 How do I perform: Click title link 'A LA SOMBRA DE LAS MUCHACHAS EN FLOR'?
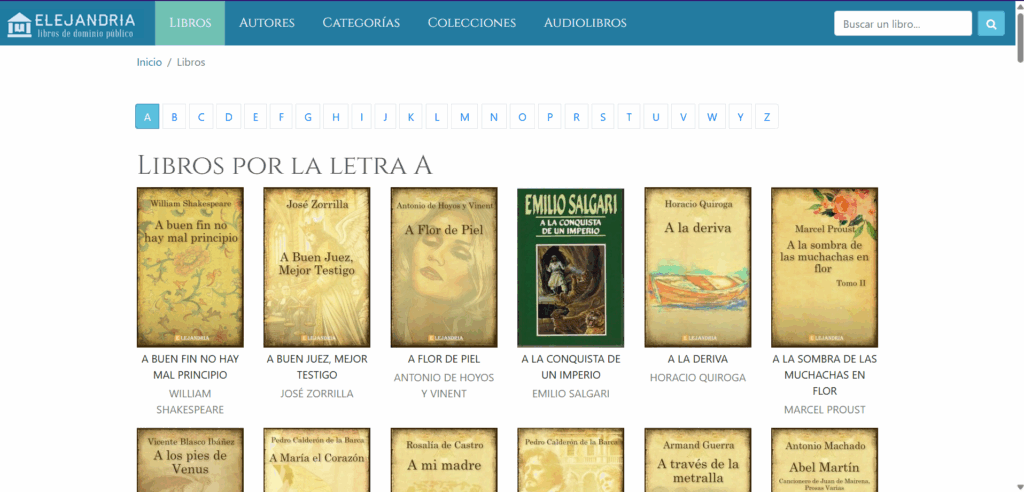click(x=824, y=375)
